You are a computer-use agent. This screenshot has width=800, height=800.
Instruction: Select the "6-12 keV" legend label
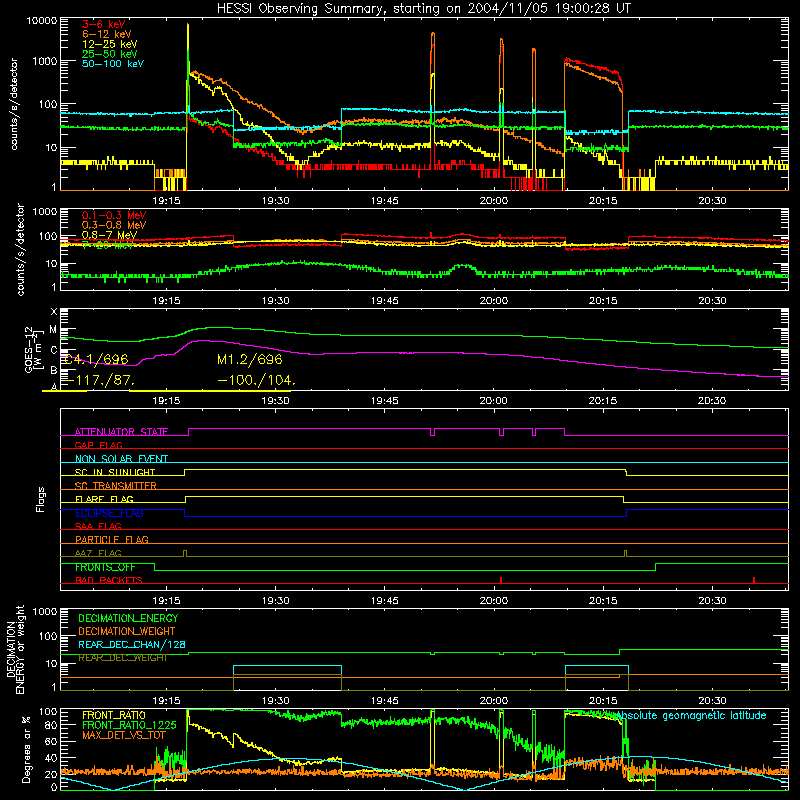click(x=107, y=34)
